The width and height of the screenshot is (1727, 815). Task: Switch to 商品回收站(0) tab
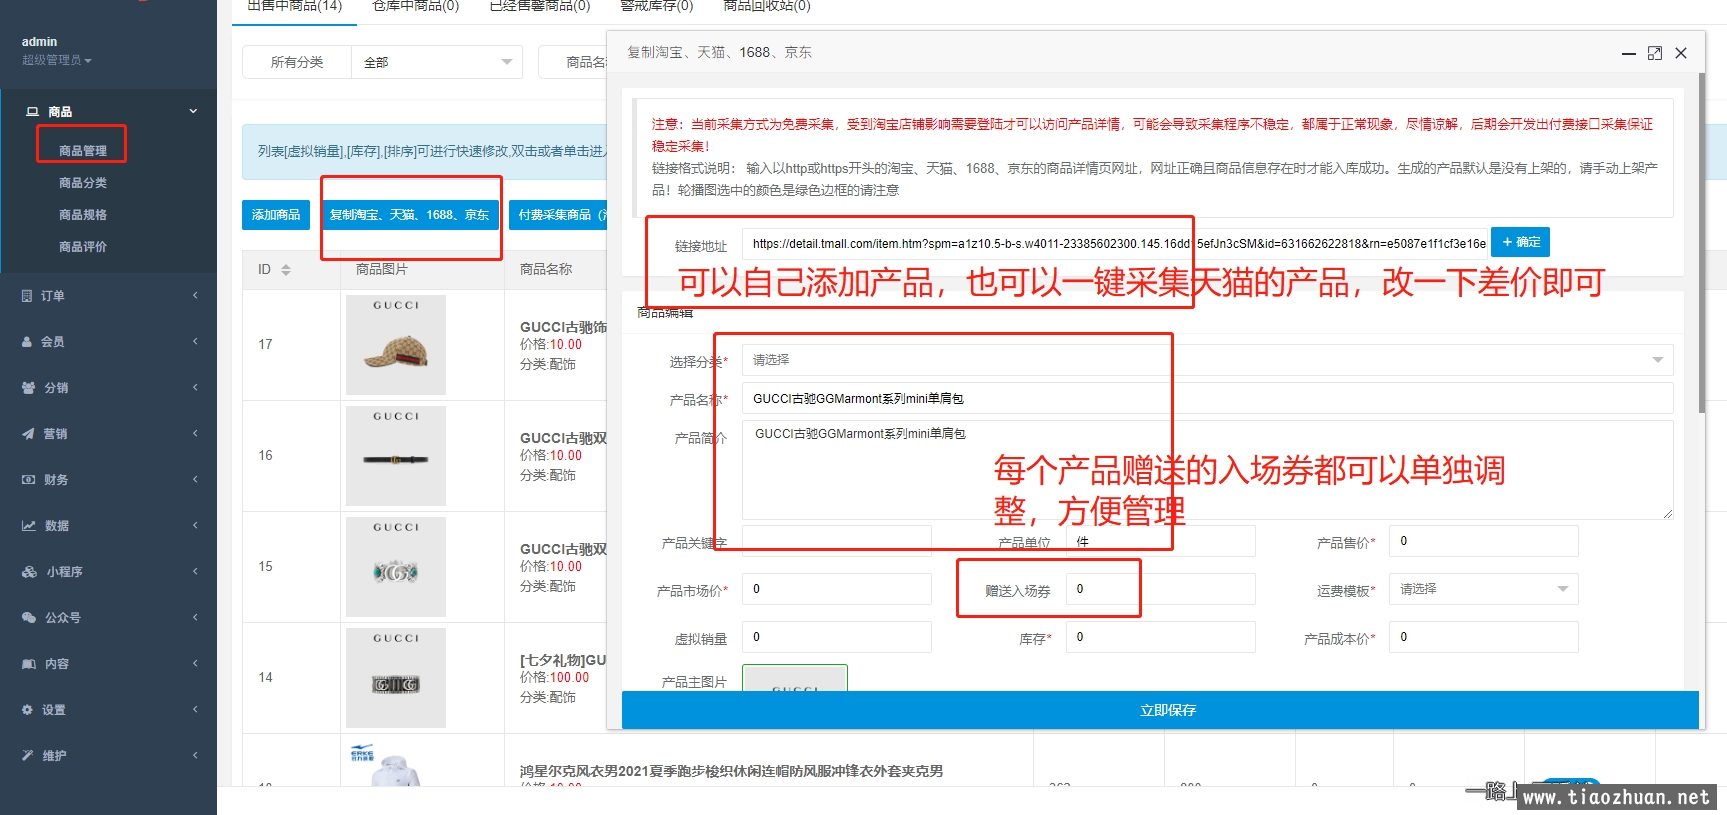(767, 6)
